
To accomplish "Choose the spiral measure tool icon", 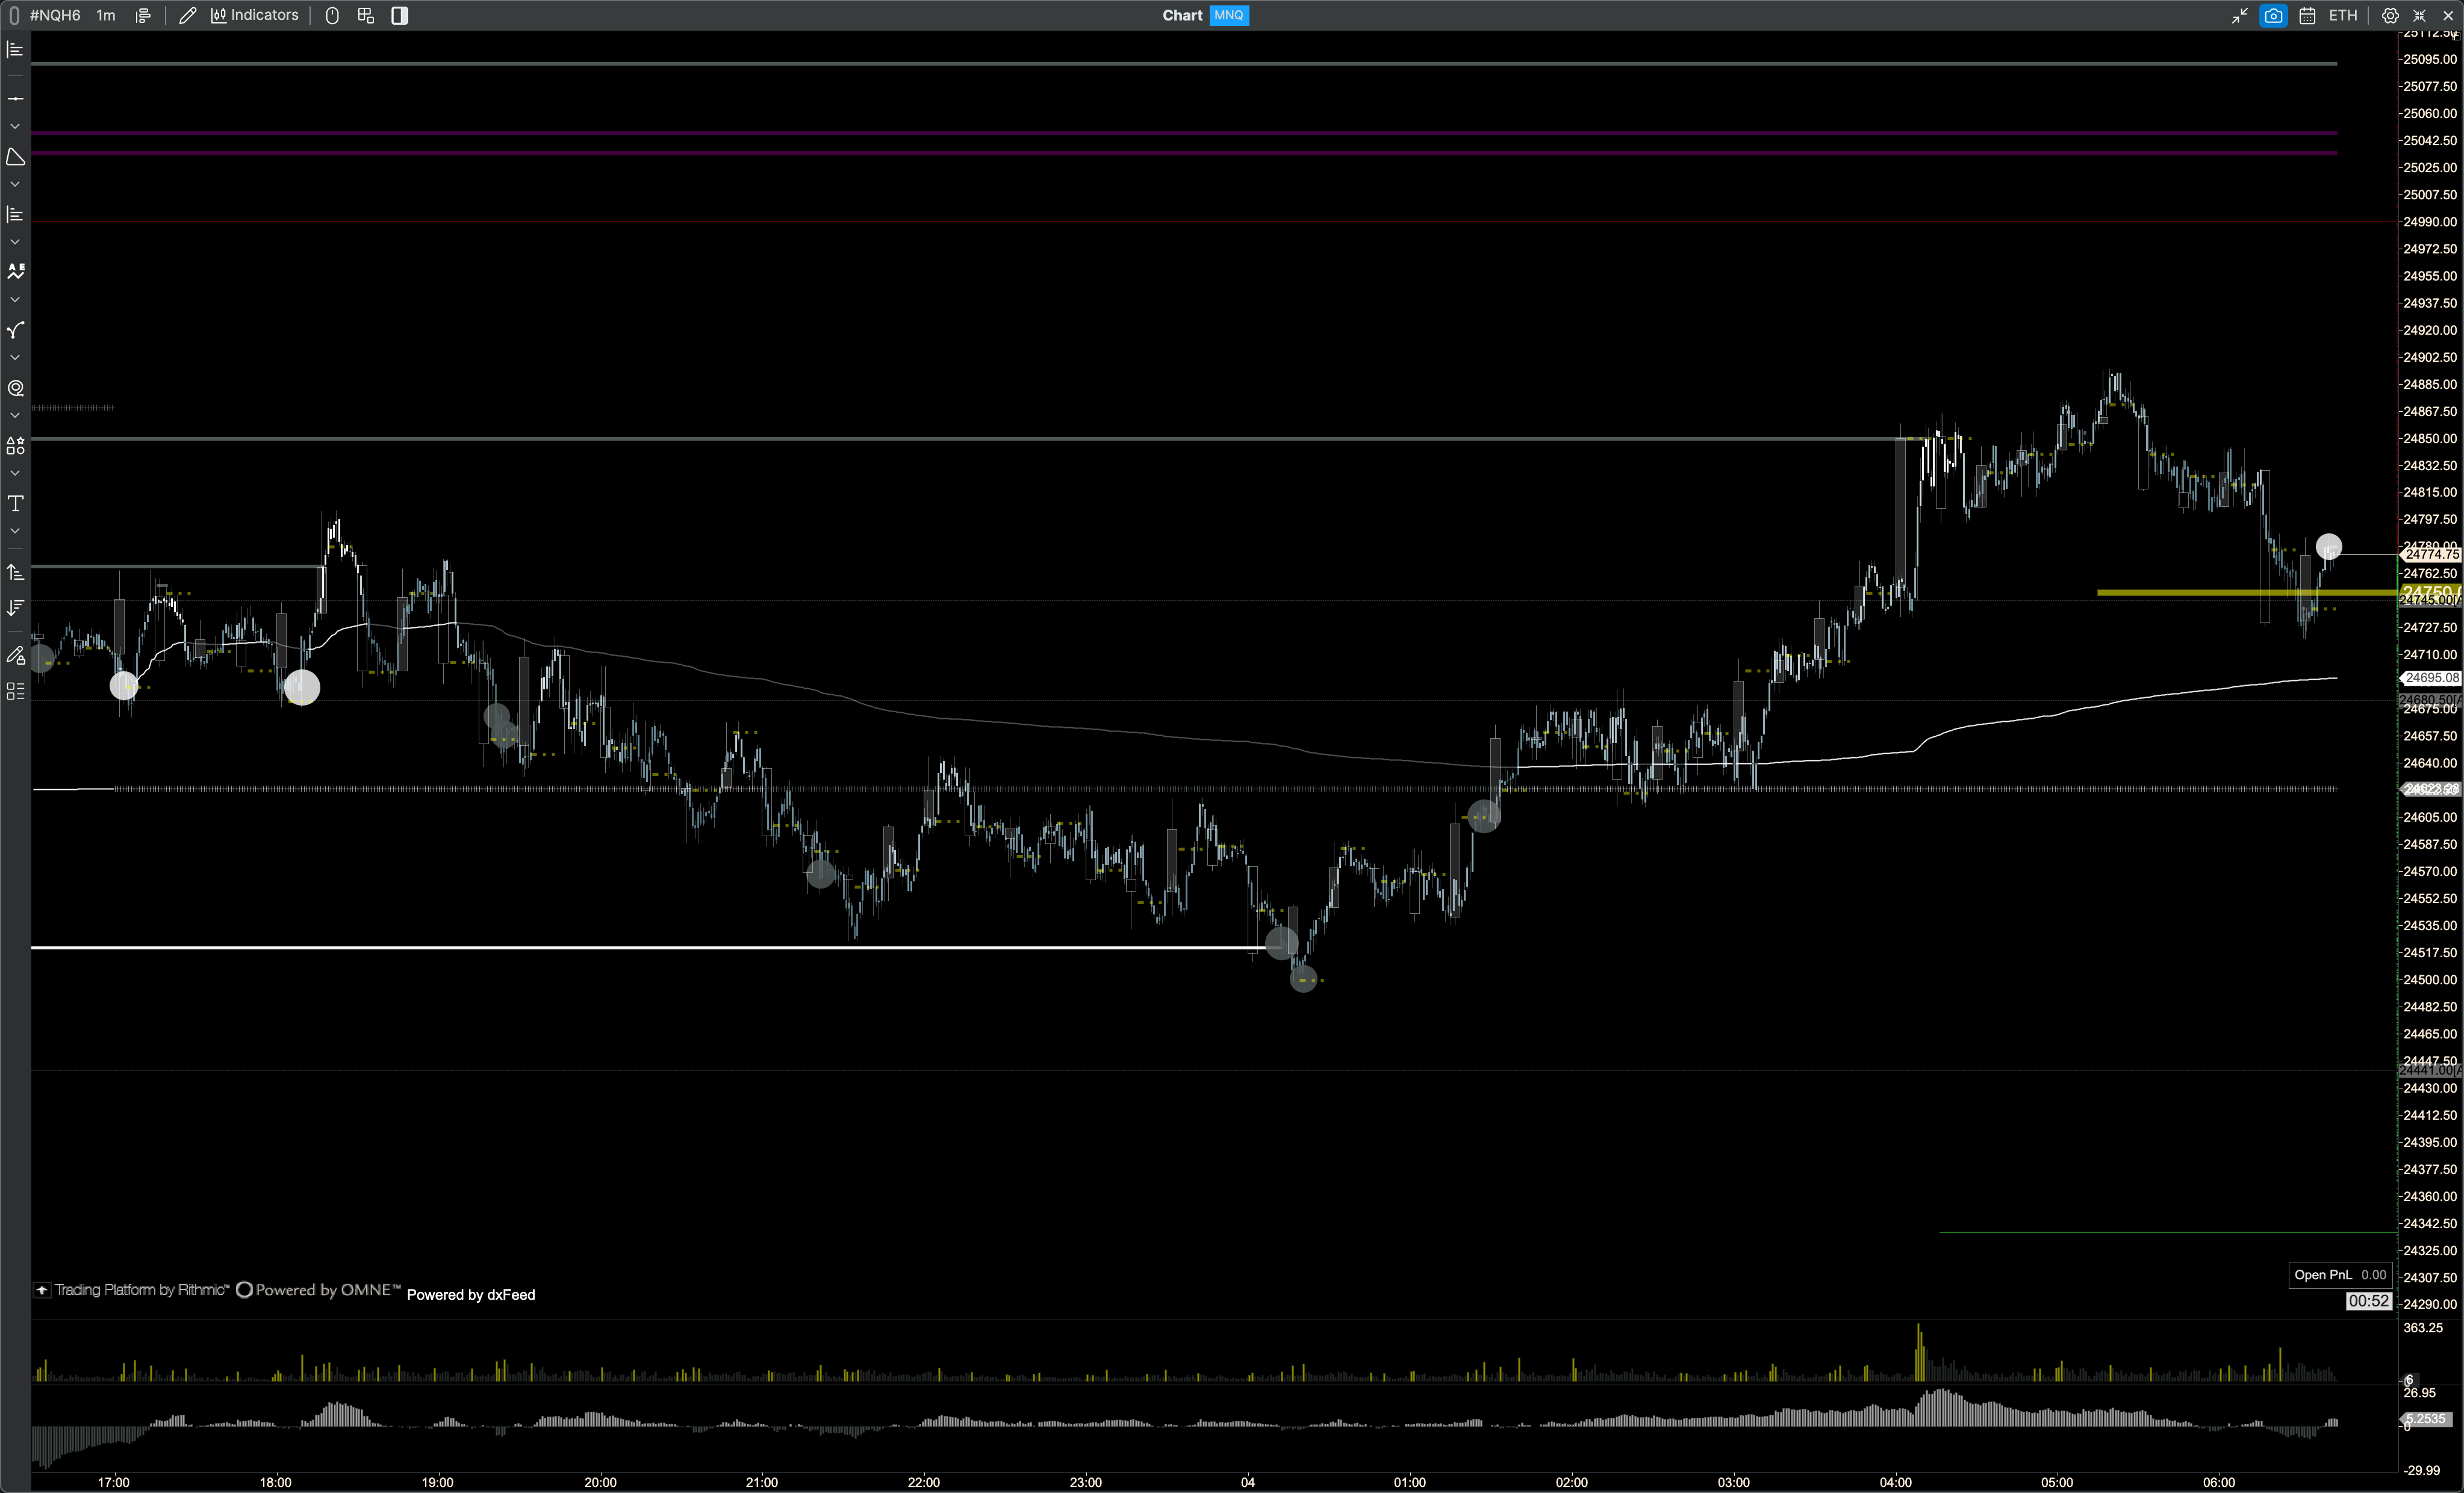I will click(x=15, y=388).
